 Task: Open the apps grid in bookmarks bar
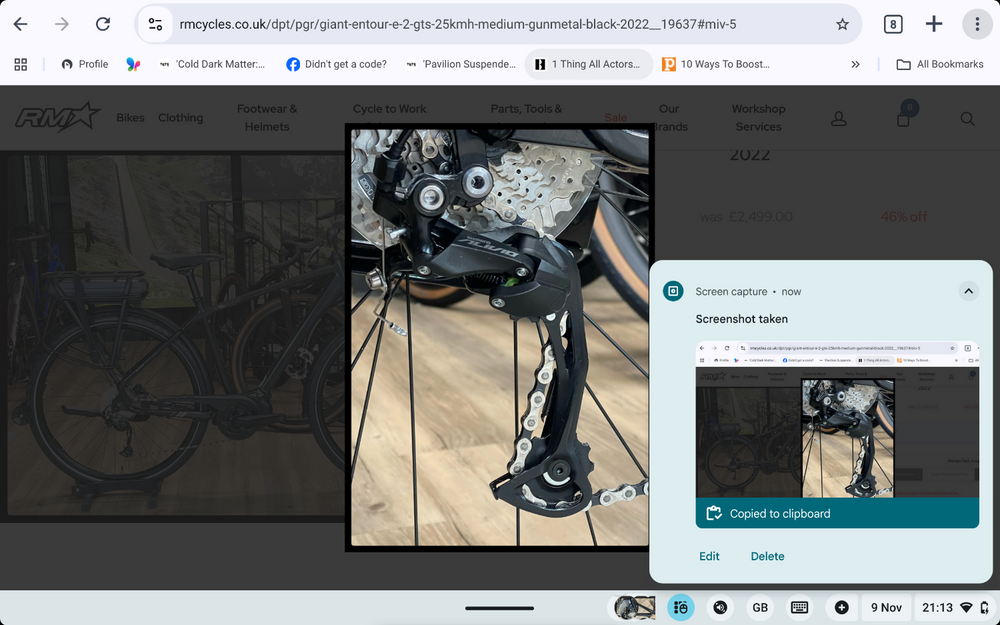click(x=20, y=64)
